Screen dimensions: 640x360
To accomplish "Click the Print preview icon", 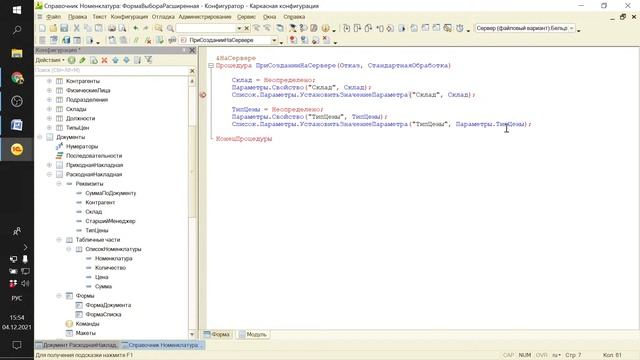I will [x=122, y=28].
